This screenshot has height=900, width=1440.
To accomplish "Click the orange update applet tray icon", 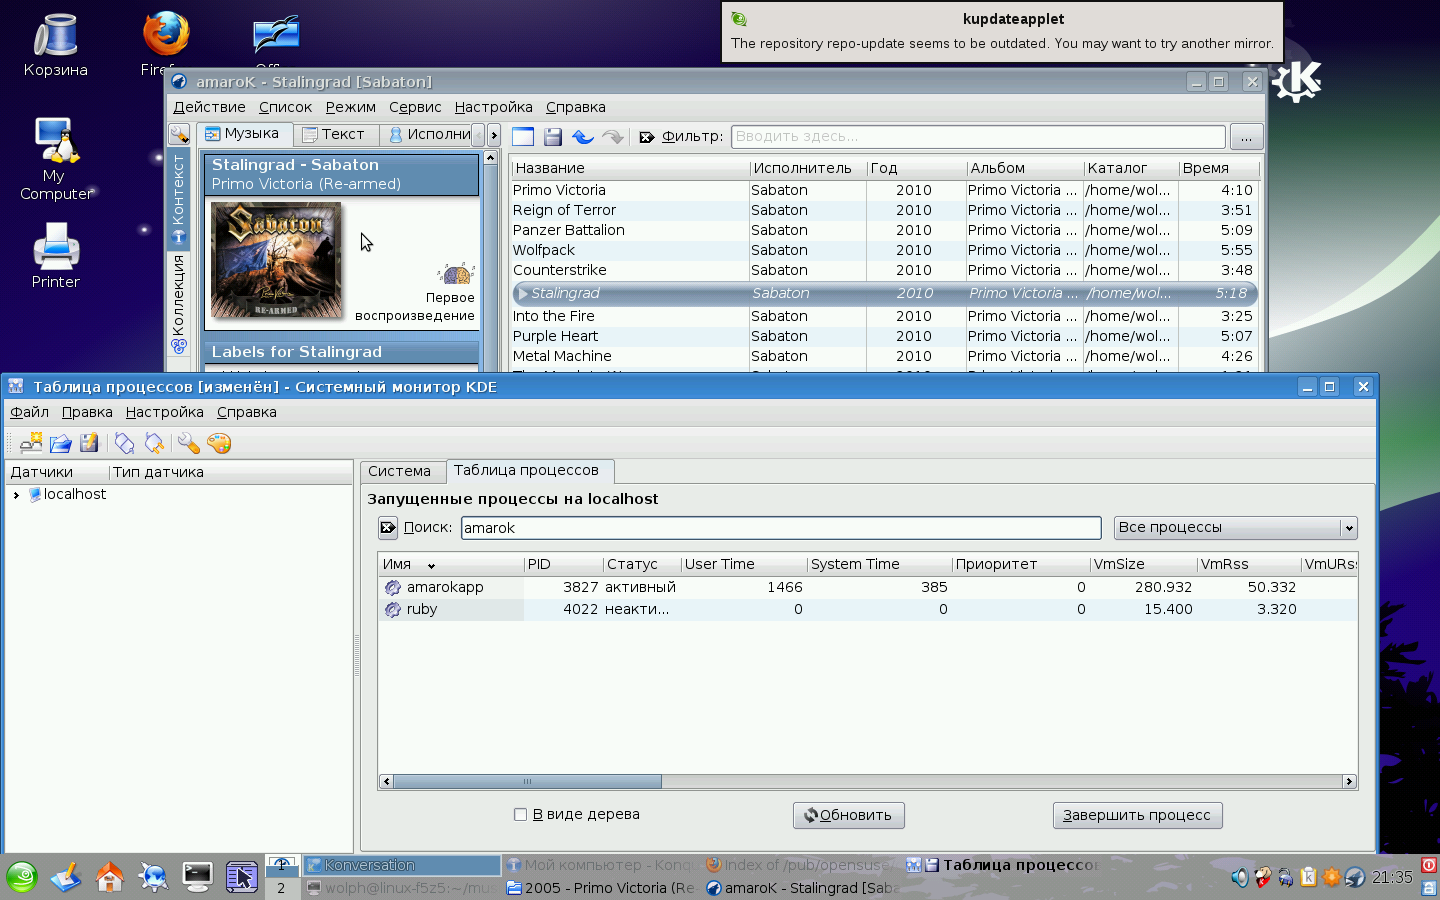I will click(x=1331, y=878).
